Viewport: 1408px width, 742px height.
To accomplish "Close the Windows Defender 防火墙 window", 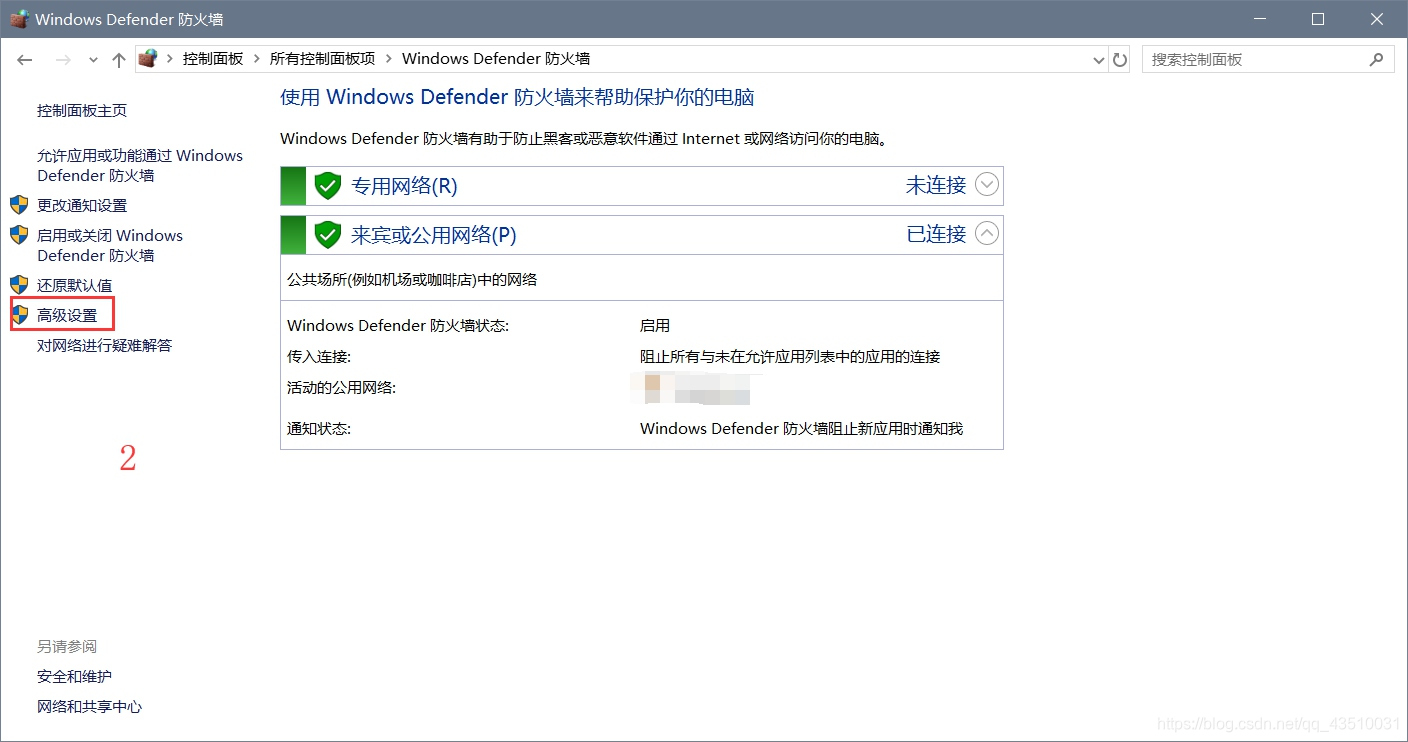I will (1376, 19).
